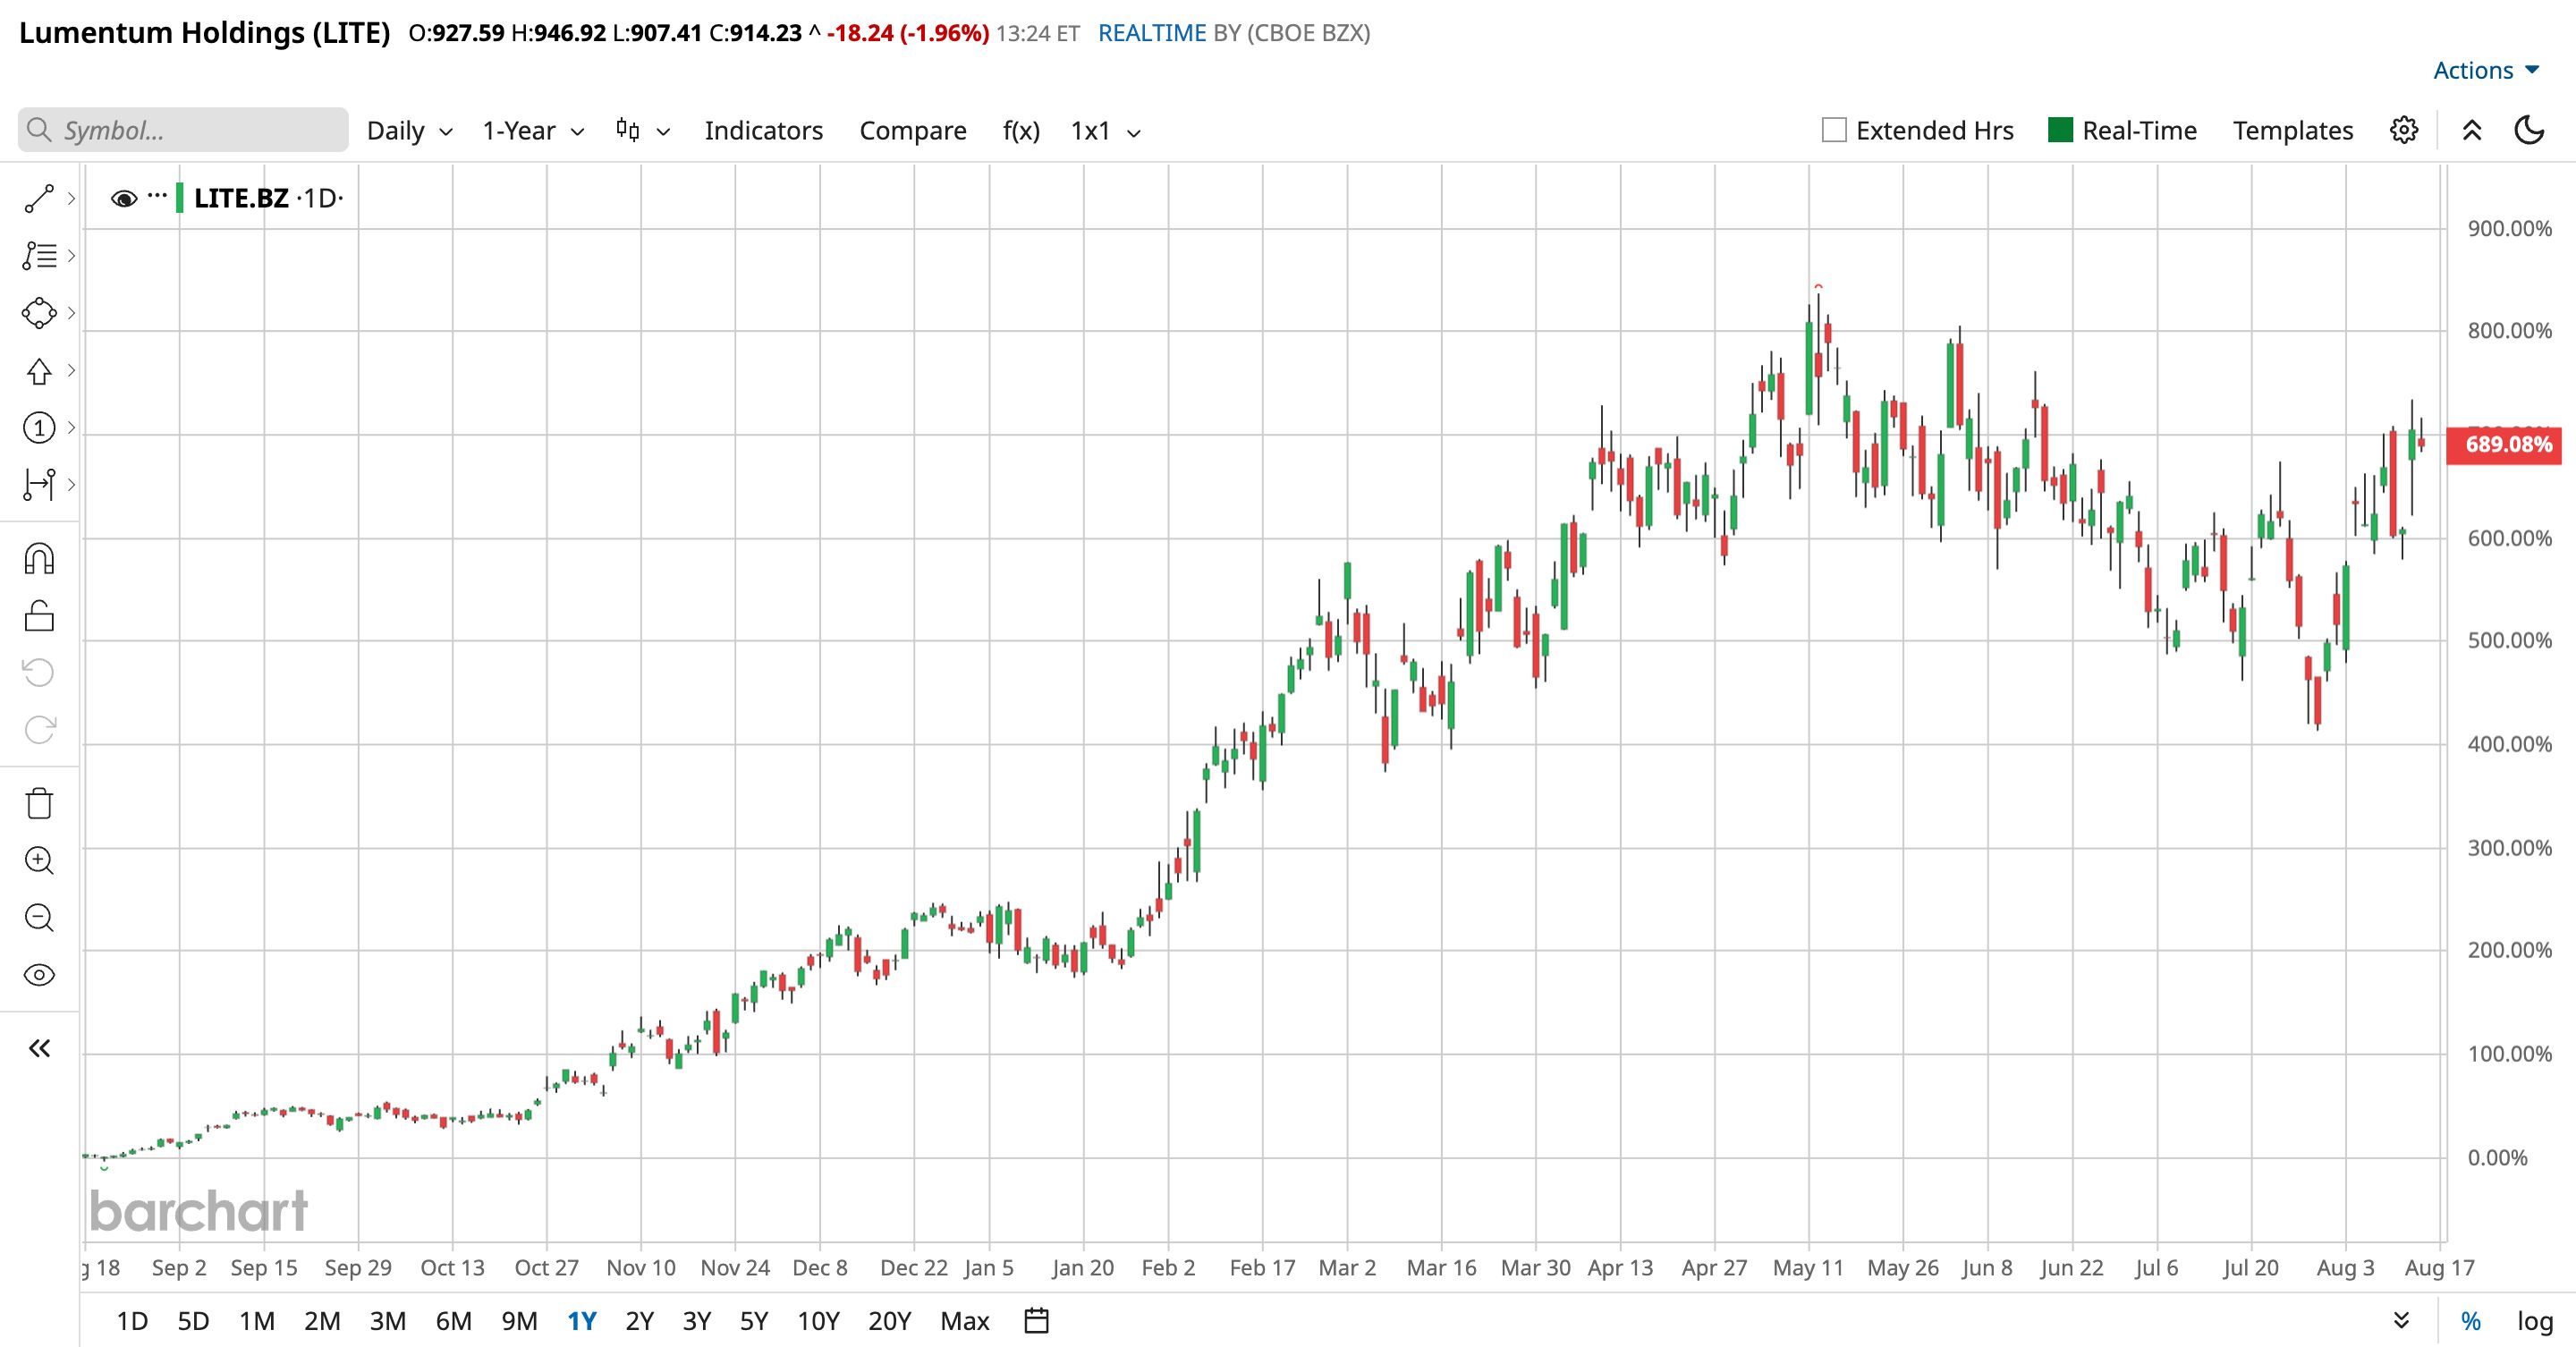
Task: Select the 1D time range
Action: coord(132,1321)
